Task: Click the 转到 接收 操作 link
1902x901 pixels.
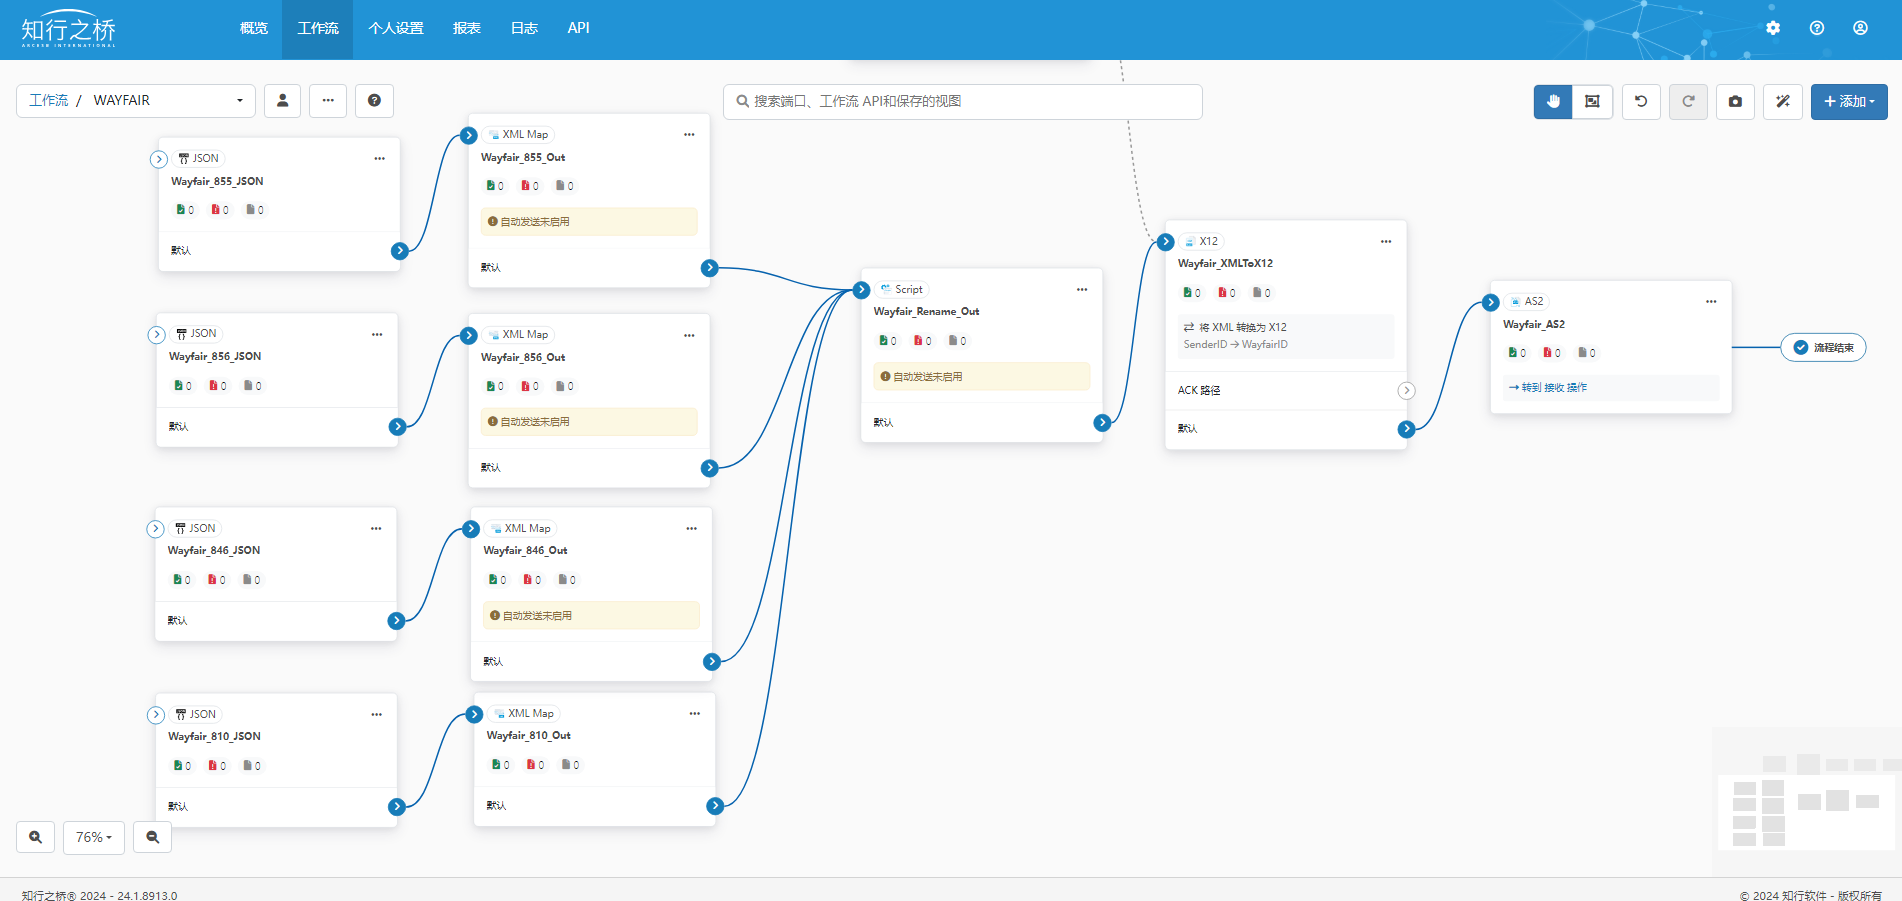Action: [x=1548, y=387]
